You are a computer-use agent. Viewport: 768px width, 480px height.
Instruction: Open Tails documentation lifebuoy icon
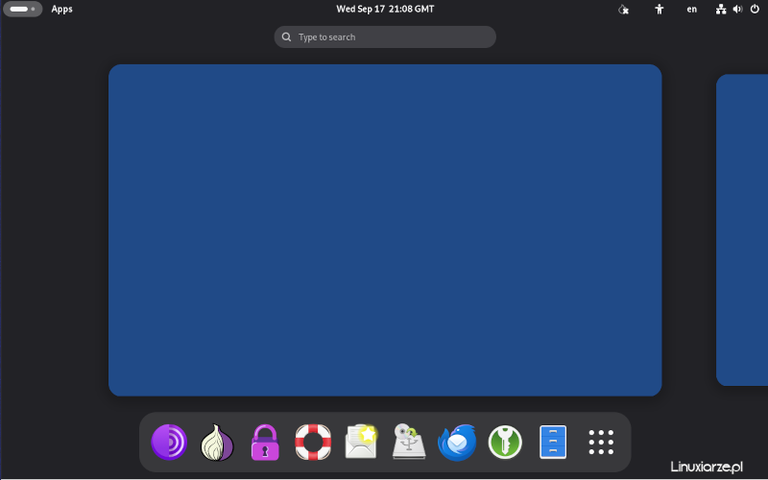click(313, 442)
